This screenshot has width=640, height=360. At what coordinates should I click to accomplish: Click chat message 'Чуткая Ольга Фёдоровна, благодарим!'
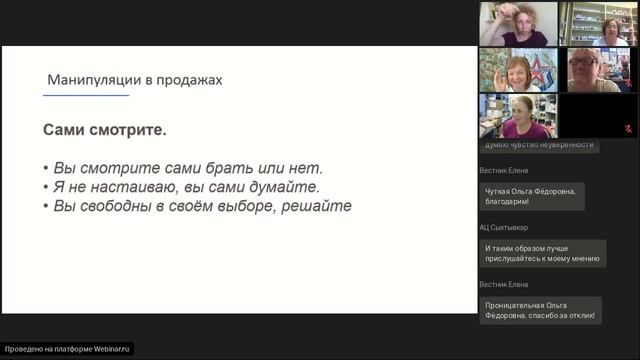pyautogui.click(x=532, y=196)
